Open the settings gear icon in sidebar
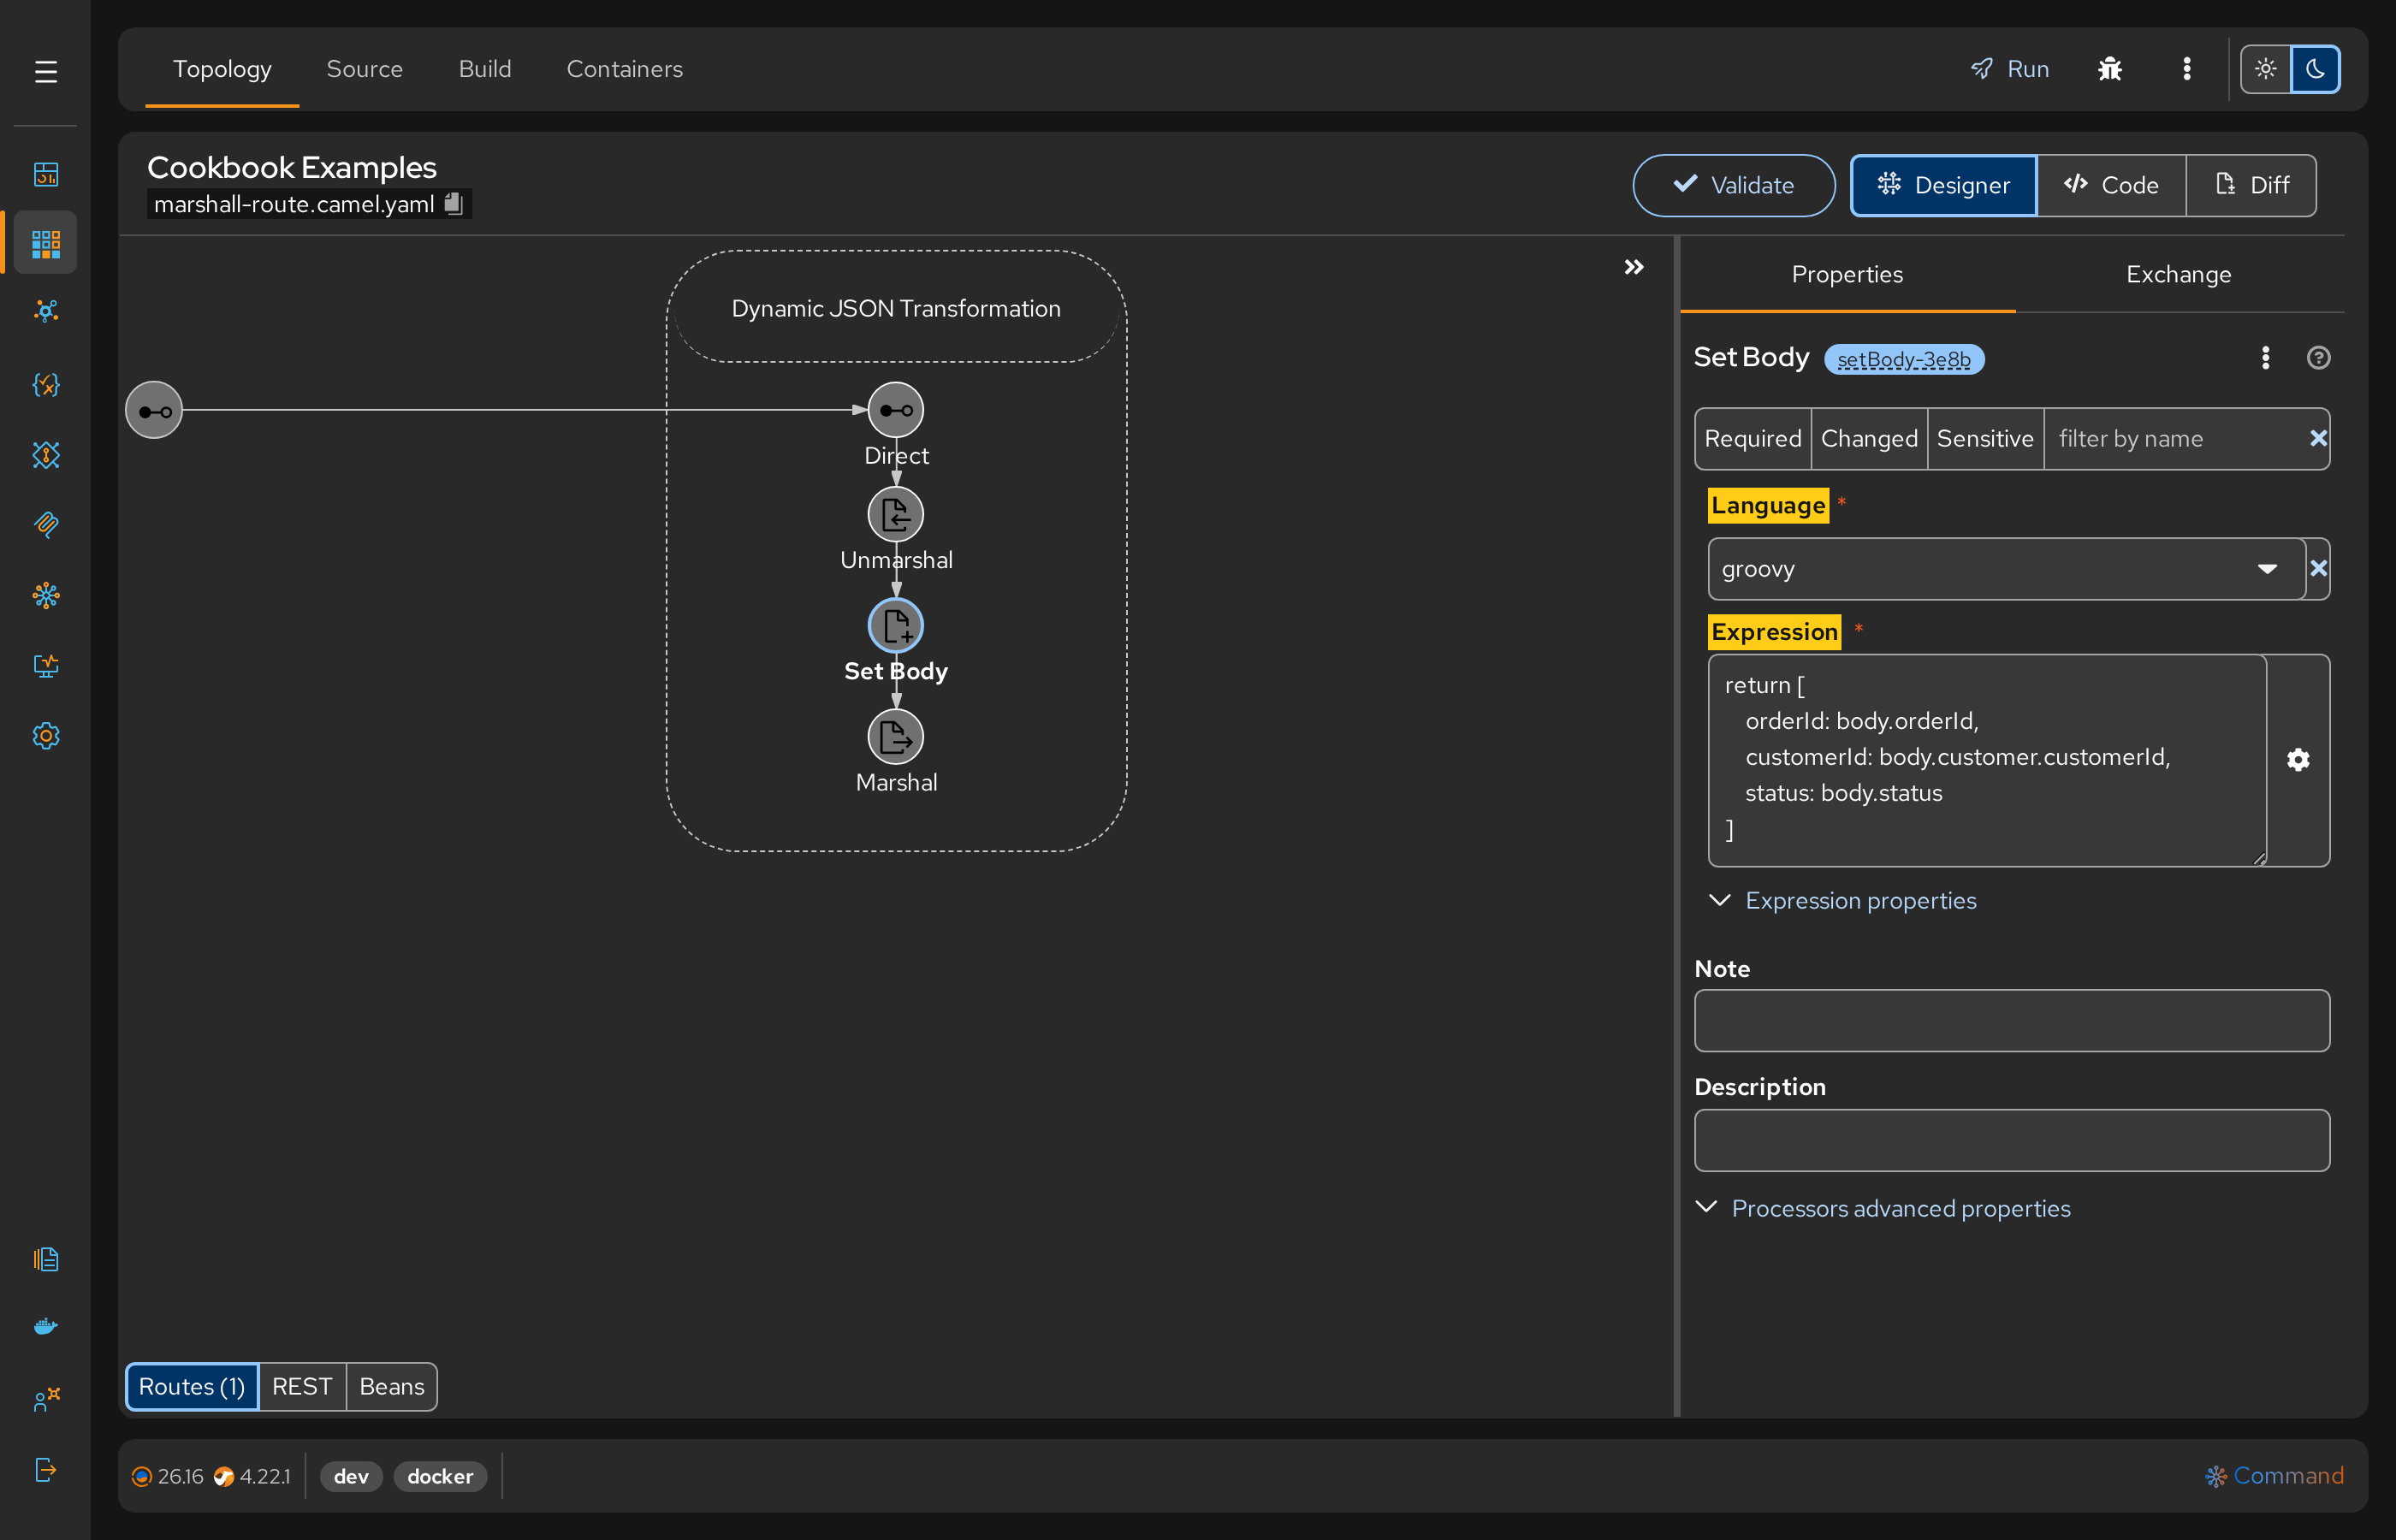The height and width of the screenshot is (1540, 2396). coord(46,736)
